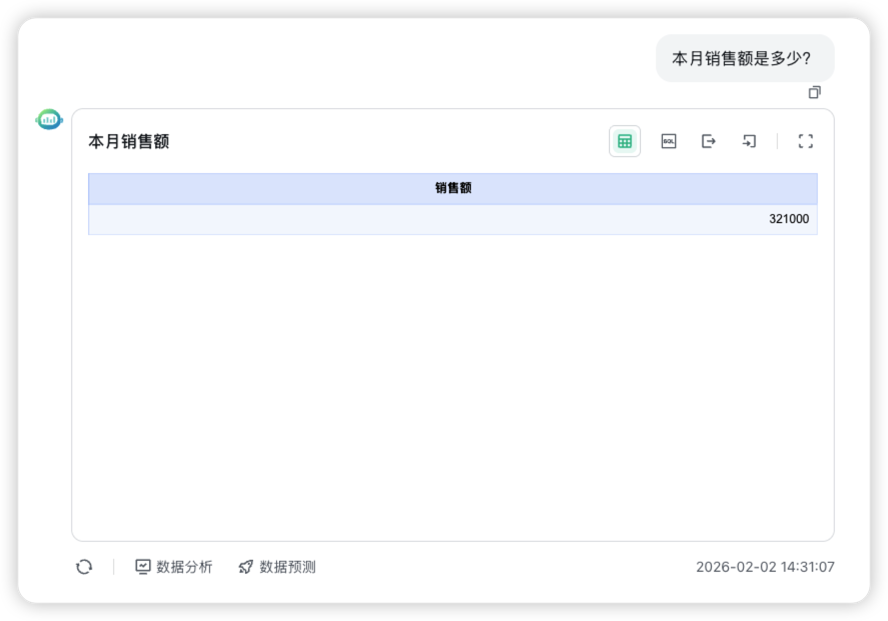The height and width of the screenshot is (621, 888).
Task: Click the chatbot avatar icon
Action: click(x=47, y=118)
